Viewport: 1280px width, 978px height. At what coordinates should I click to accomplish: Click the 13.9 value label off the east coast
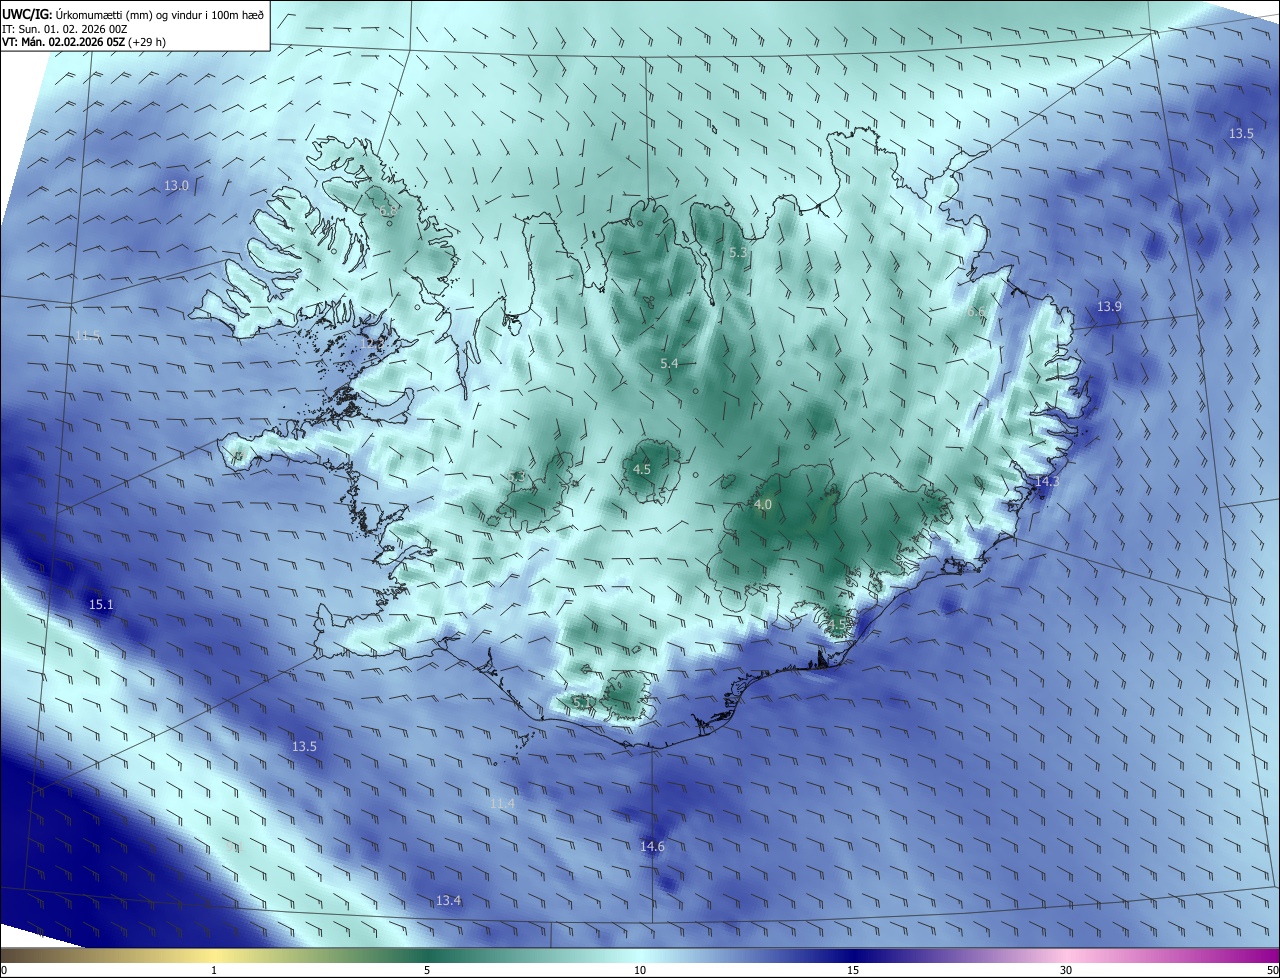point(1109,306)
